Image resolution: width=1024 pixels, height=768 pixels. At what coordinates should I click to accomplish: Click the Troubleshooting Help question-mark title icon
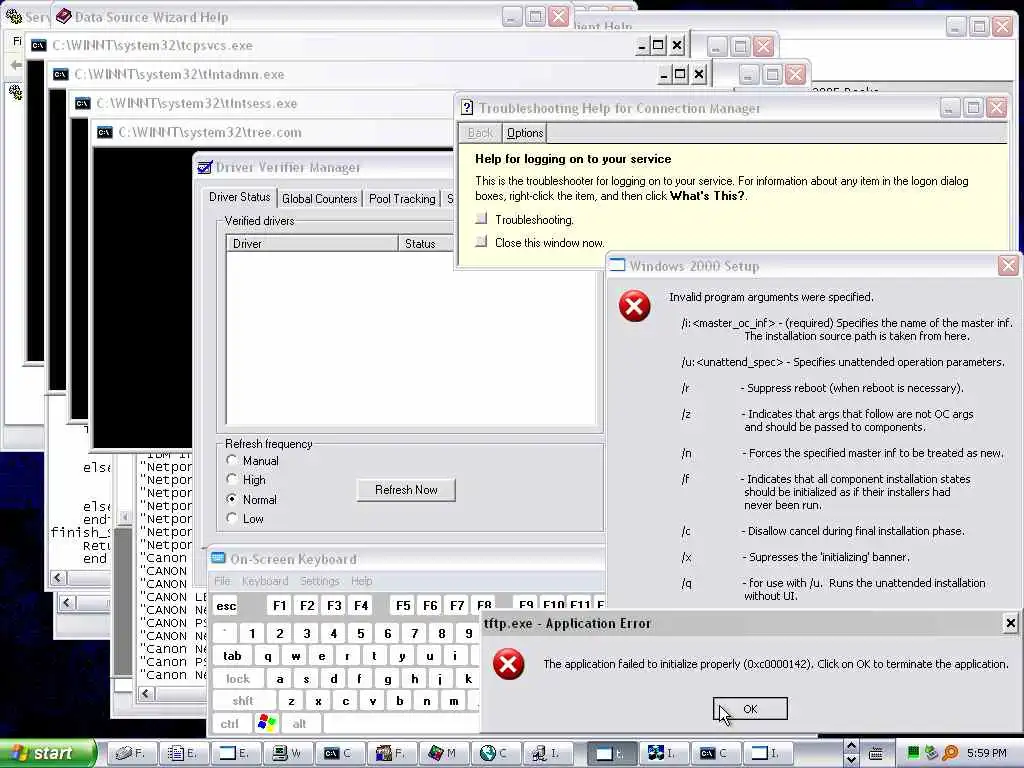466,108
